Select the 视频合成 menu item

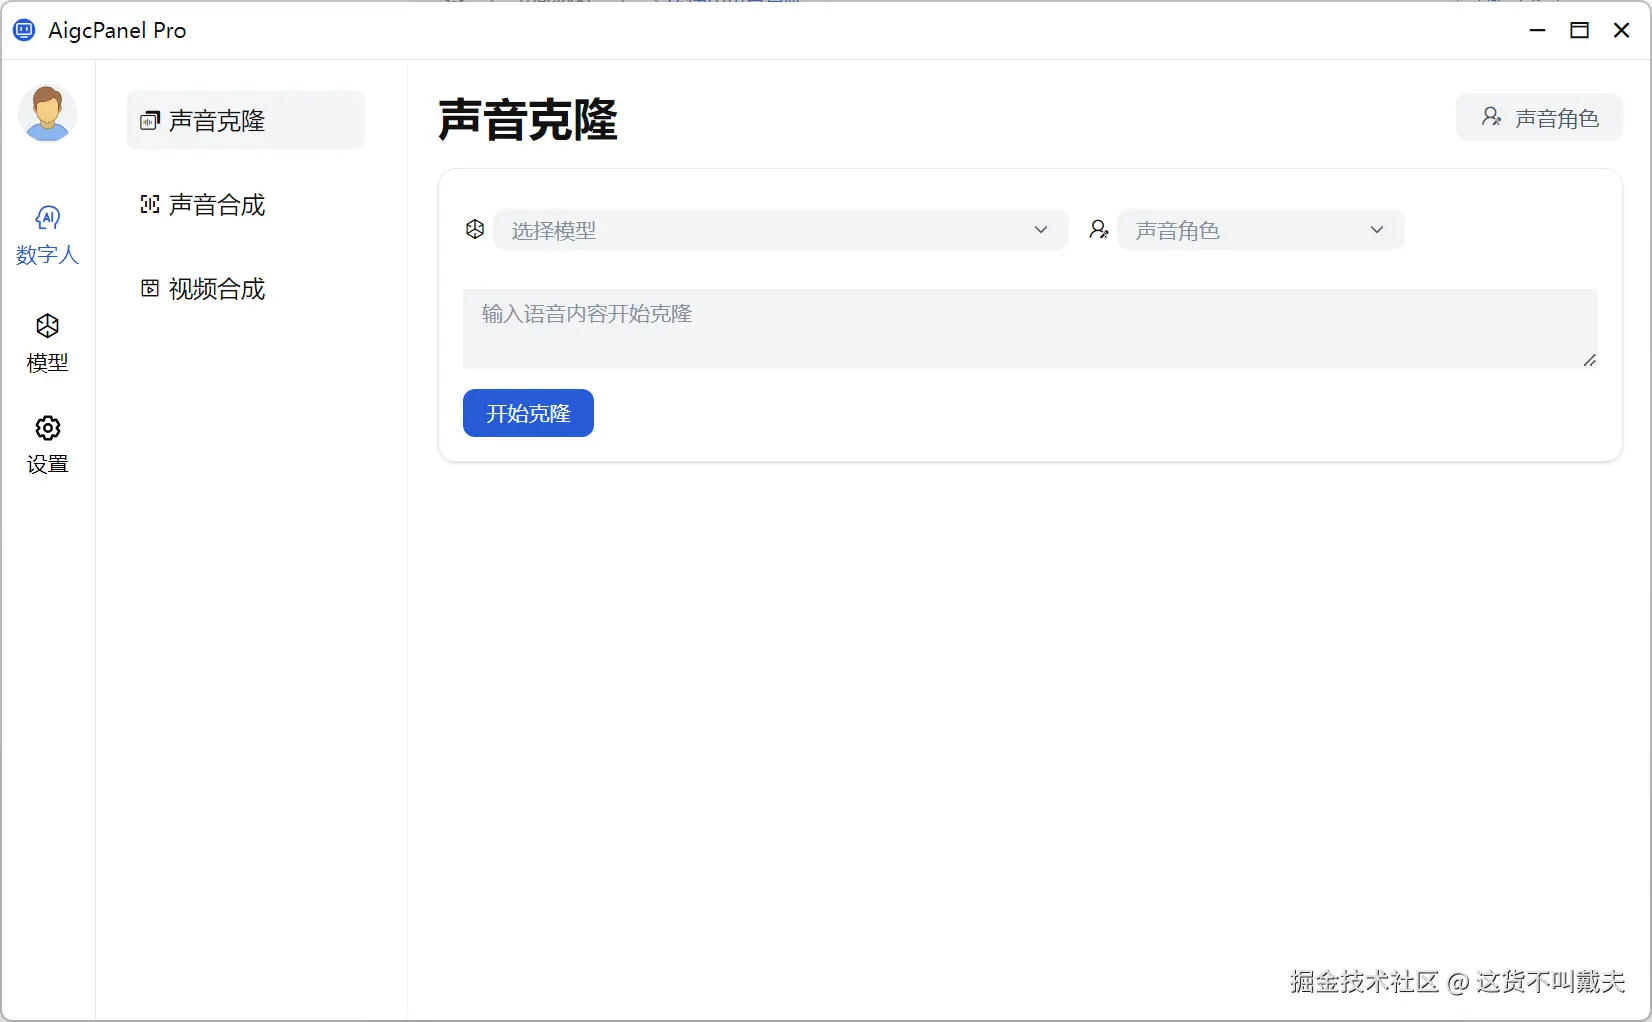(245, 289)
